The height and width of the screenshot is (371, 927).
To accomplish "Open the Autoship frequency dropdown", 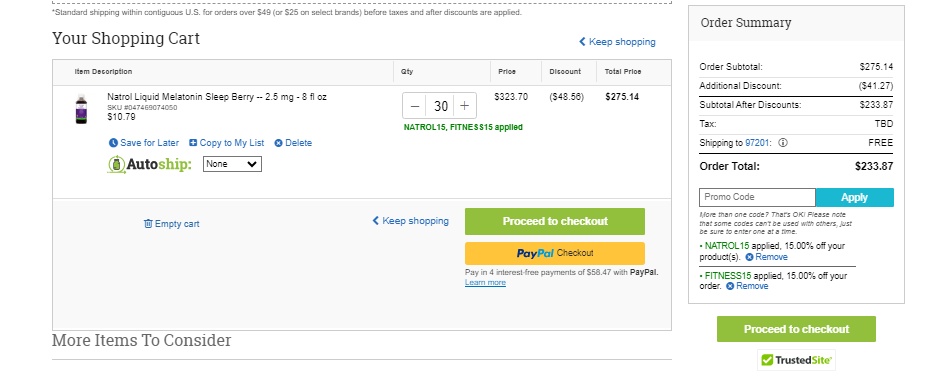I will pyautogui.click(x=232, y=164).
